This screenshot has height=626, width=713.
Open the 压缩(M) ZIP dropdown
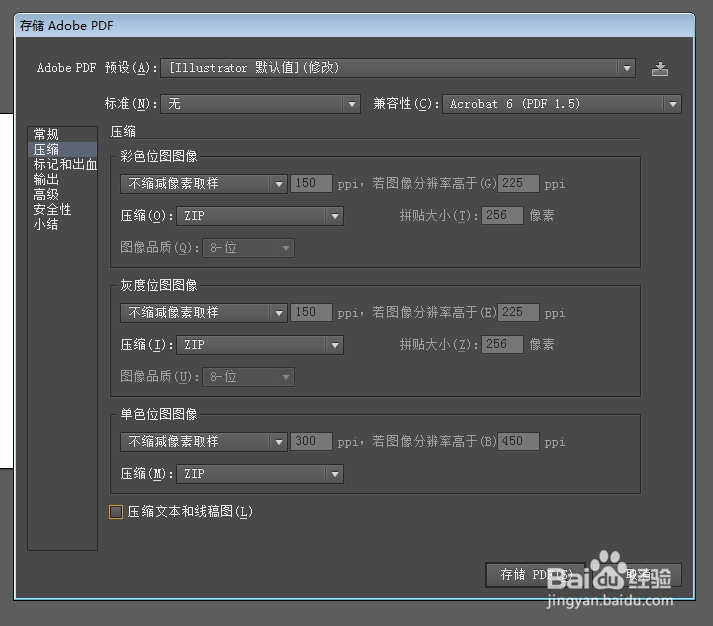pos(260,474)
